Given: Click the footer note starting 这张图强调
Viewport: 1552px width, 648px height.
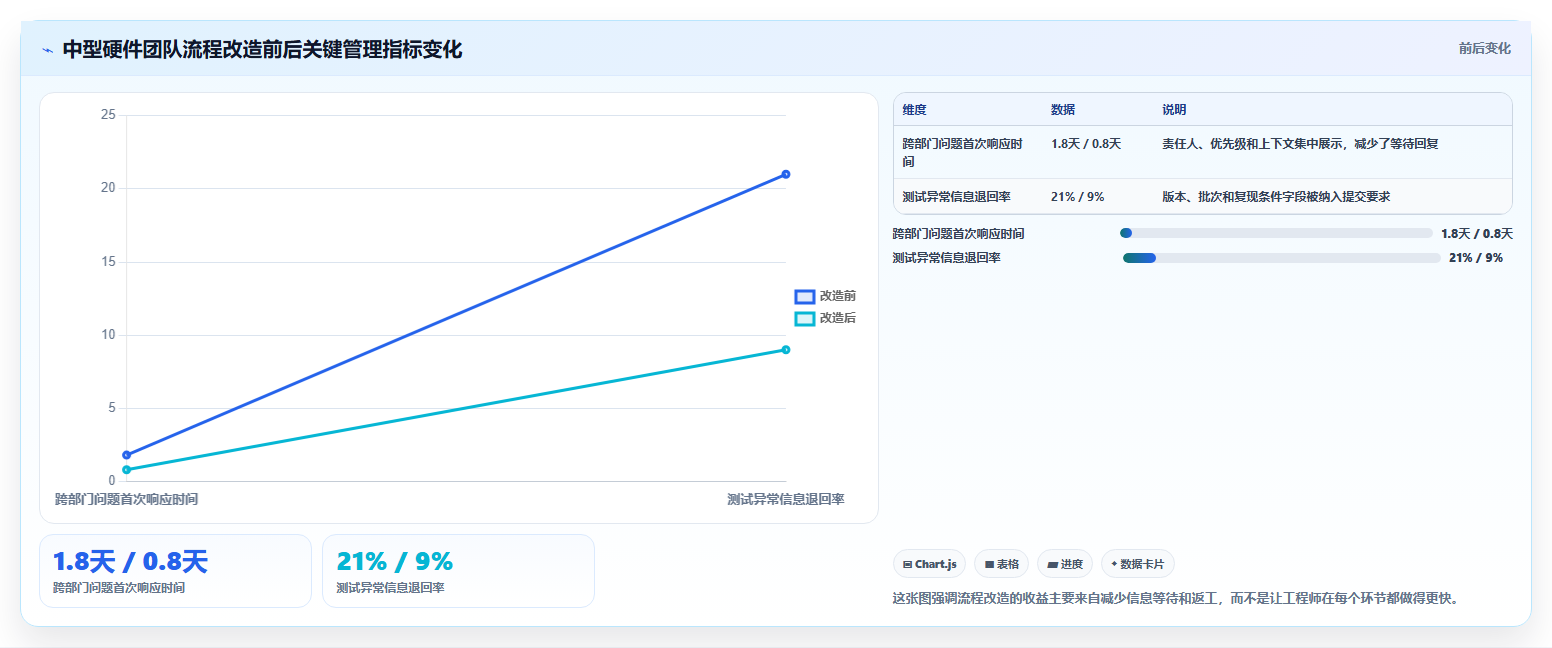Looking at the screenshot, I should coord(1177,599).
